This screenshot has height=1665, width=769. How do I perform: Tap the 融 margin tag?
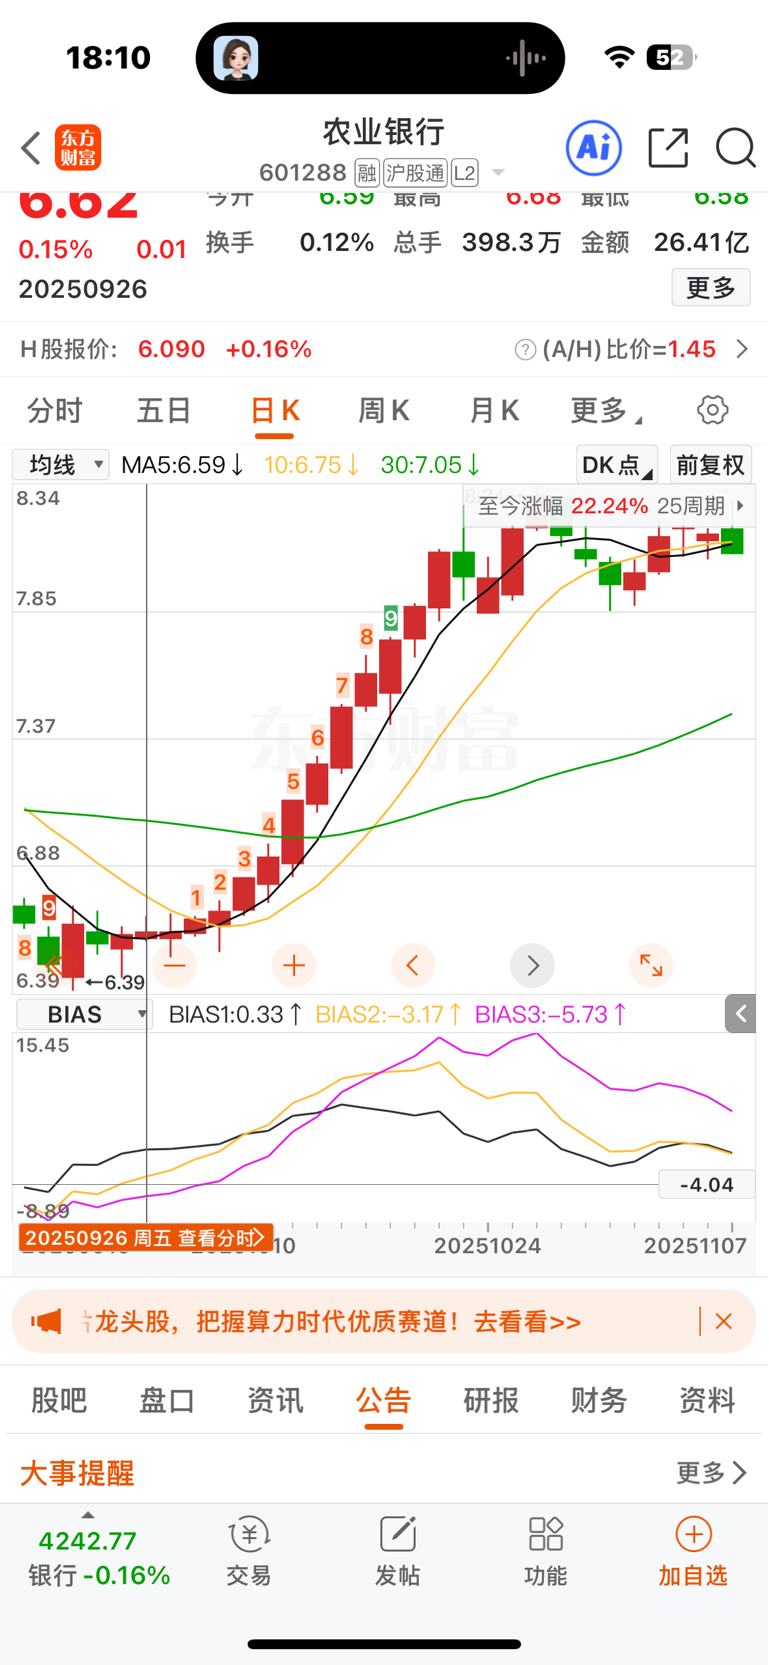point(367,173)
